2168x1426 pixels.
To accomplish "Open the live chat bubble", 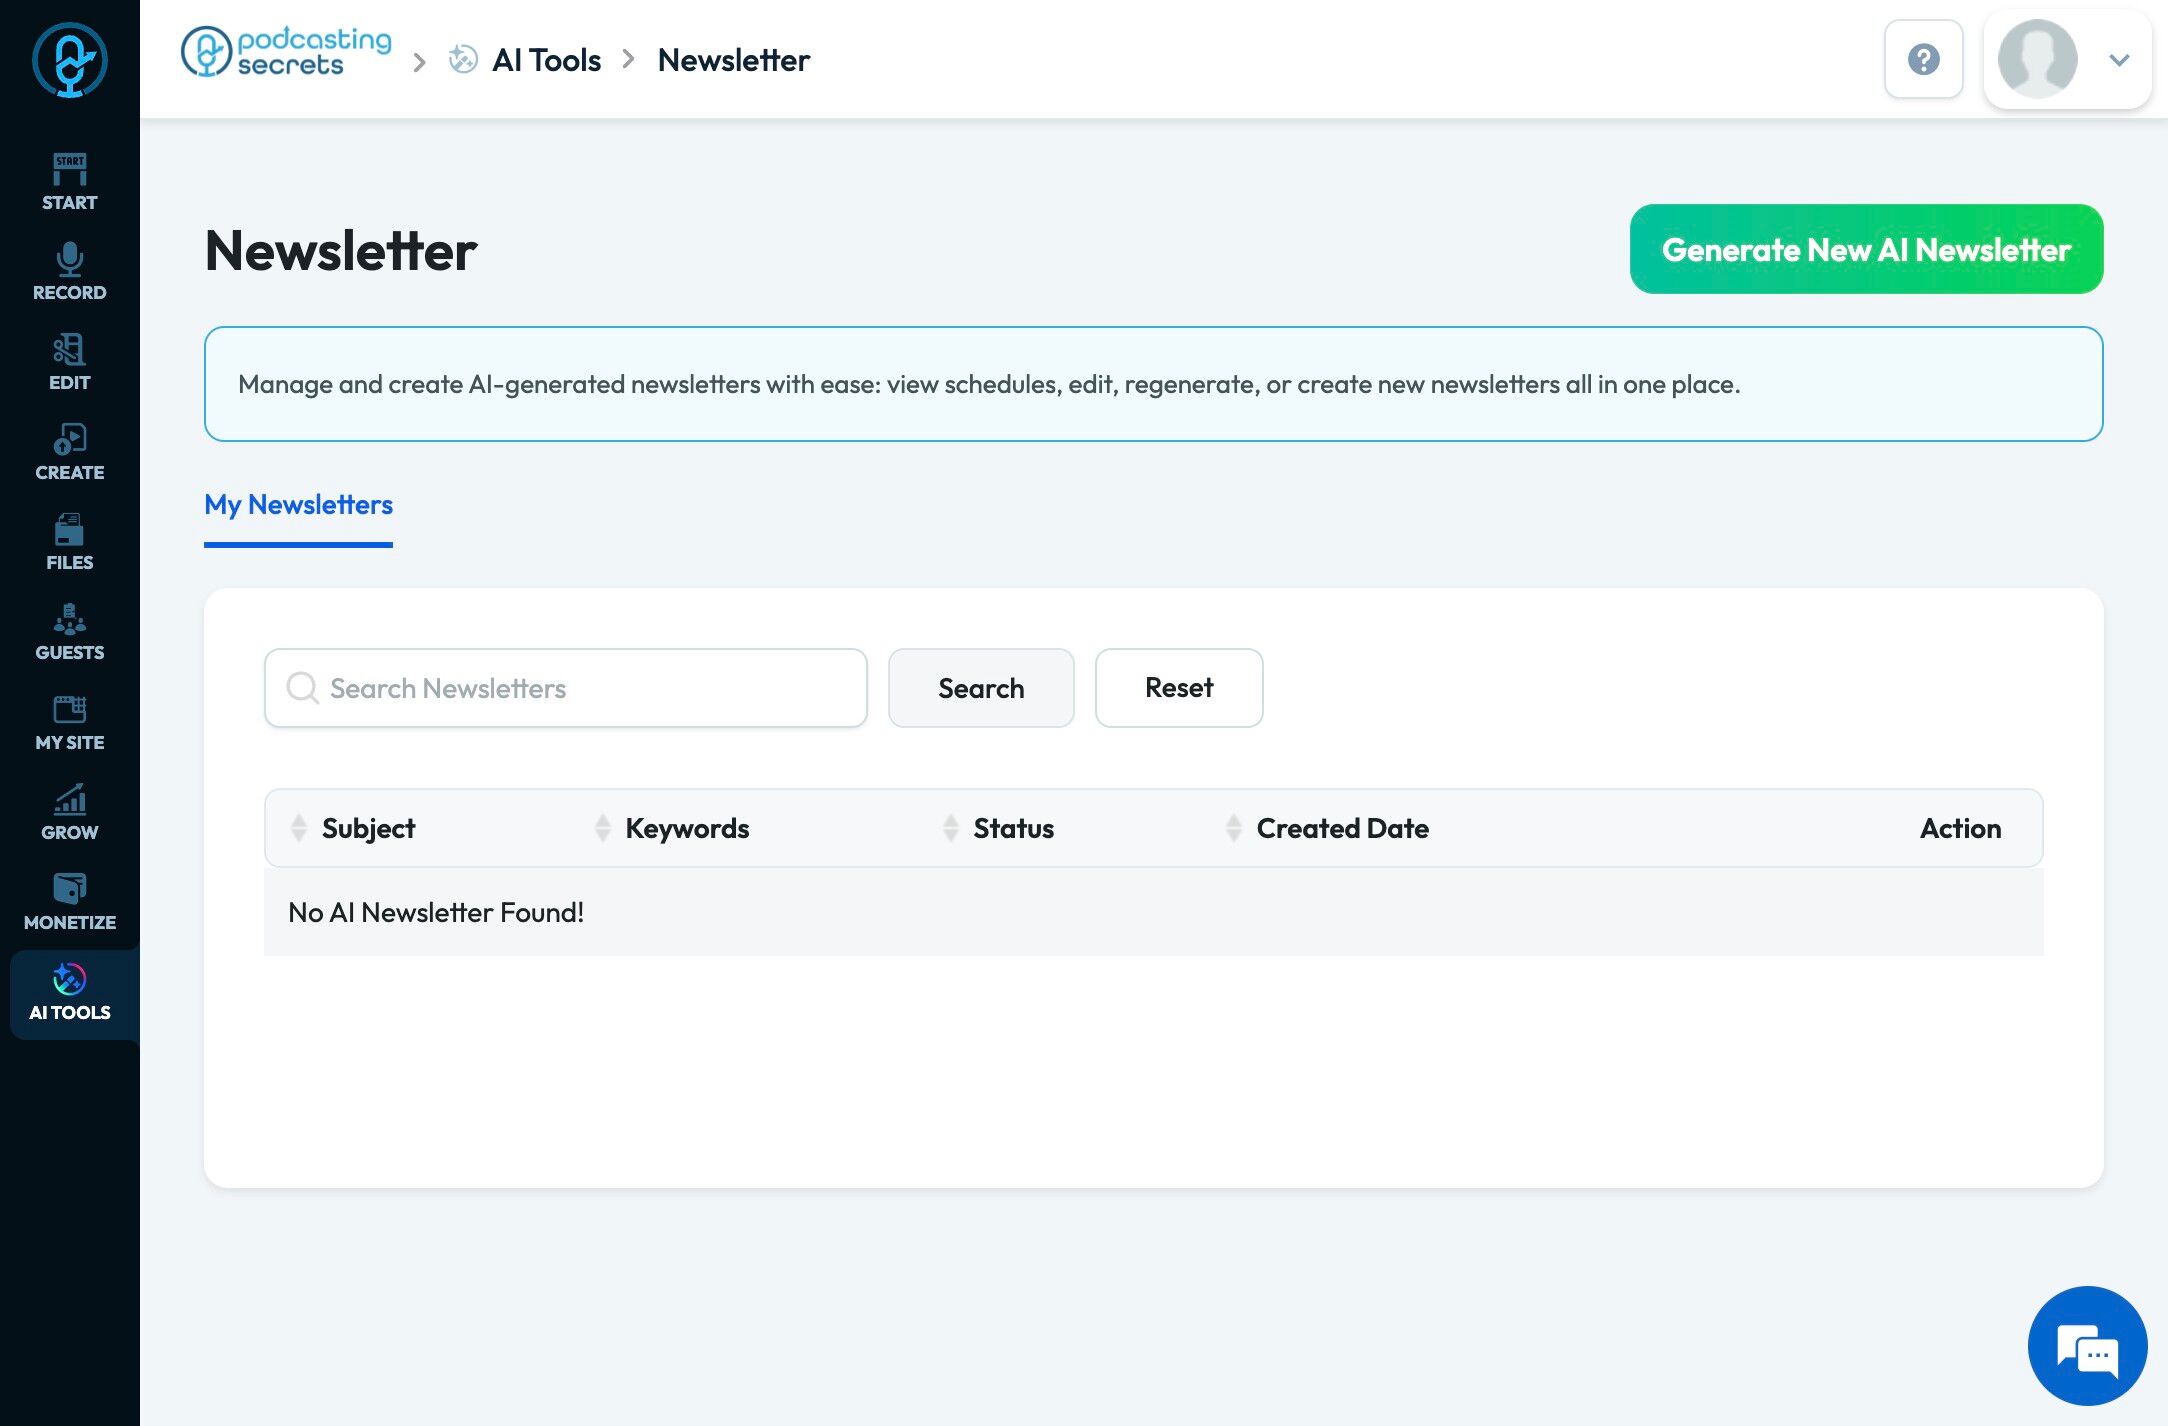I will coord(2087,1346).
